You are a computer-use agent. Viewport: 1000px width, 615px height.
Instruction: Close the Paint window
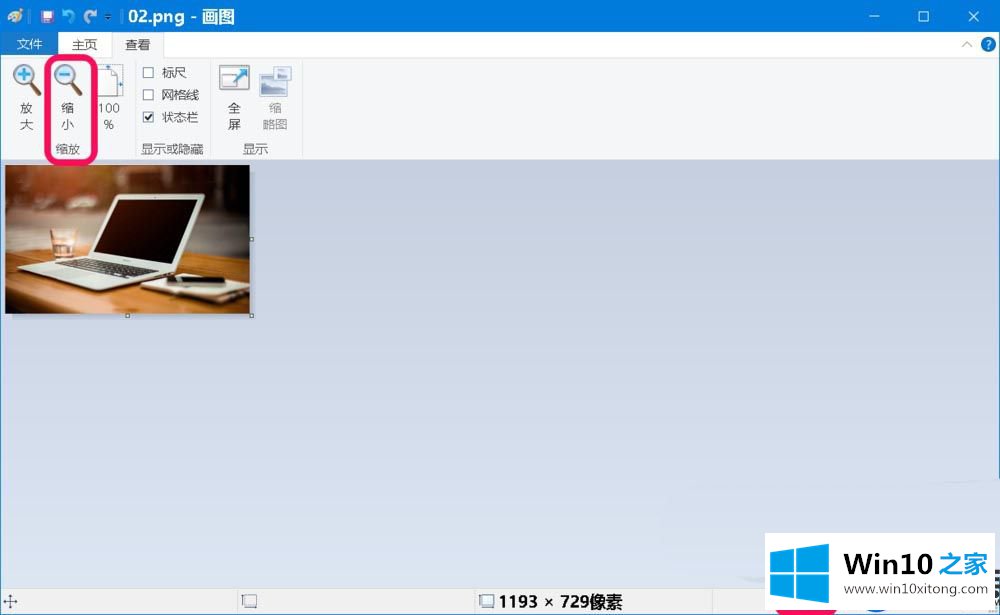coord(973,16)
